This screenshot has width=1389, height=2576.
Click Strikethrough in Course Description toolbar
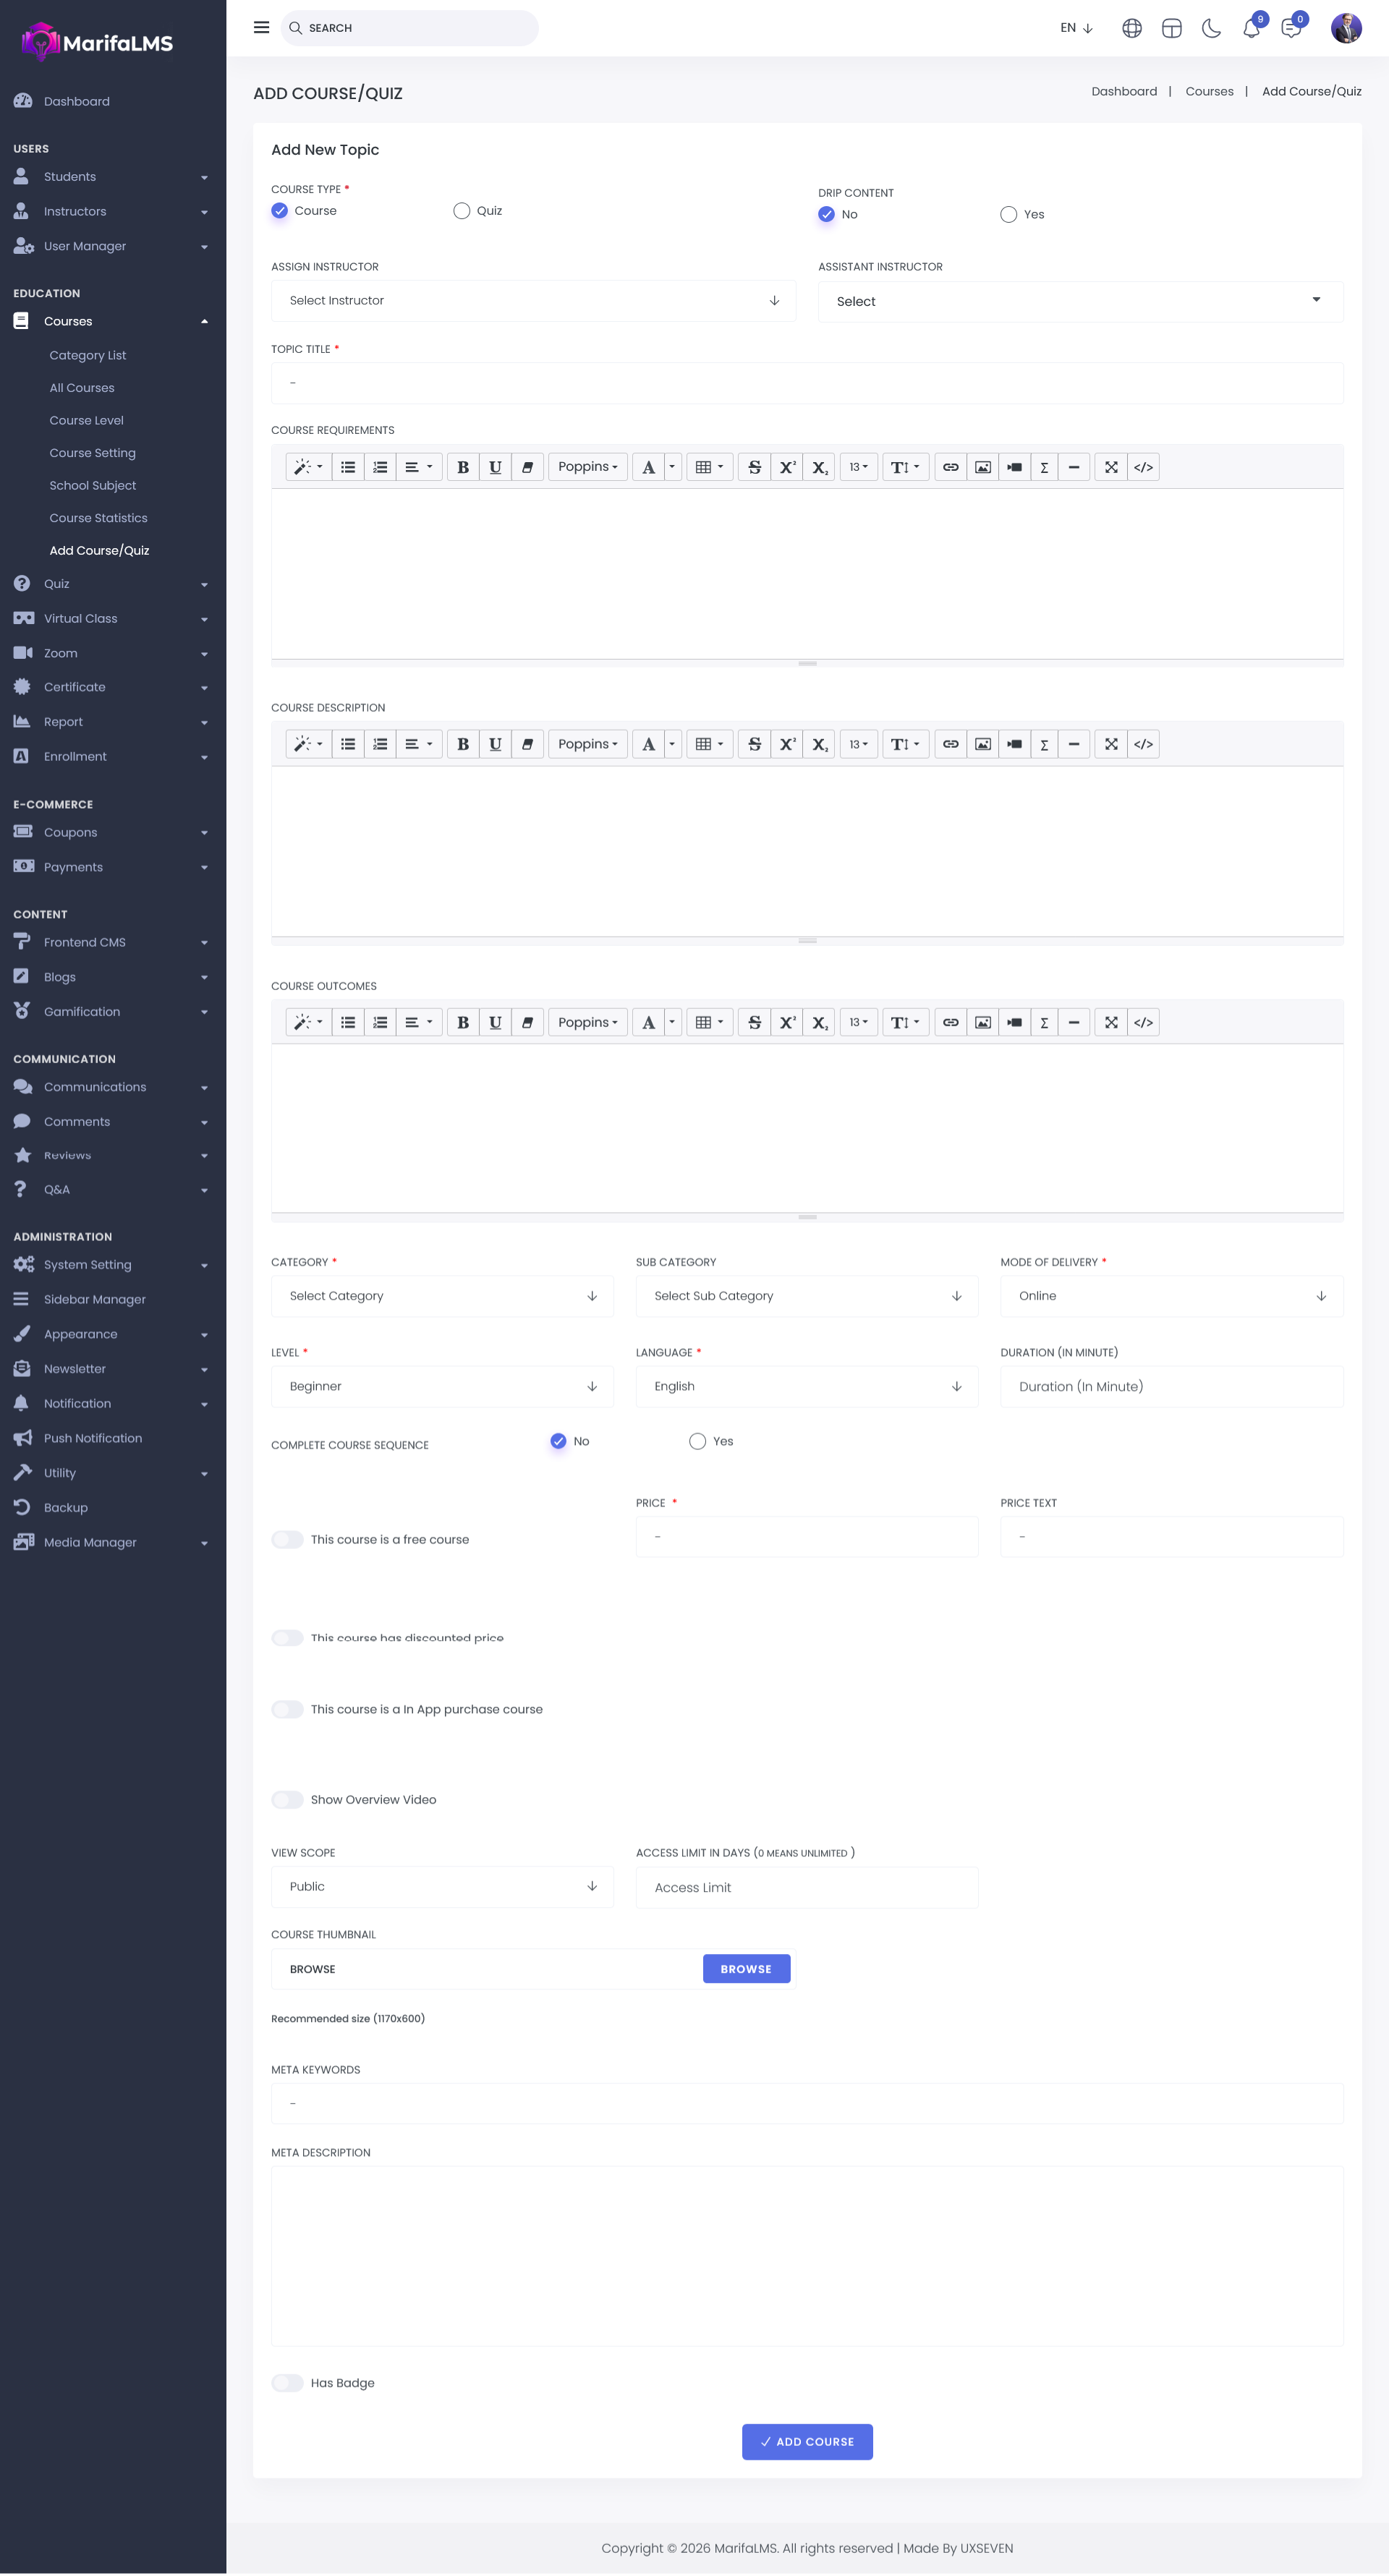pyautogui.click(x=754, y=744)
